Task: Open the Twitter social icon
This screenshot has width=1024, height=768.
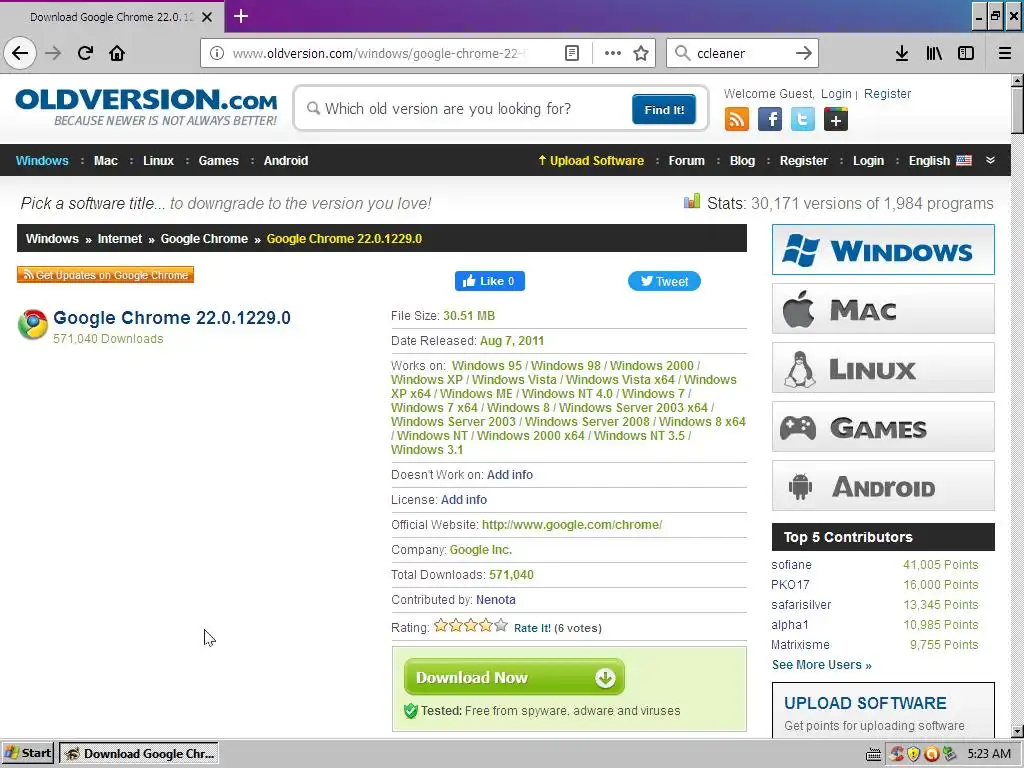Action: click(803, 120)
